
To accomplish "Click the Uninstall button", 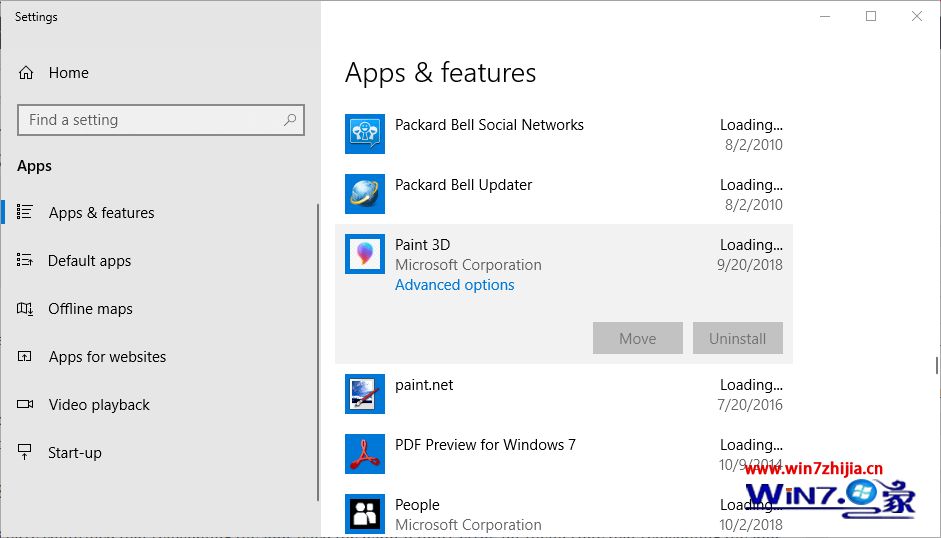I will click(x=738, y=338).
